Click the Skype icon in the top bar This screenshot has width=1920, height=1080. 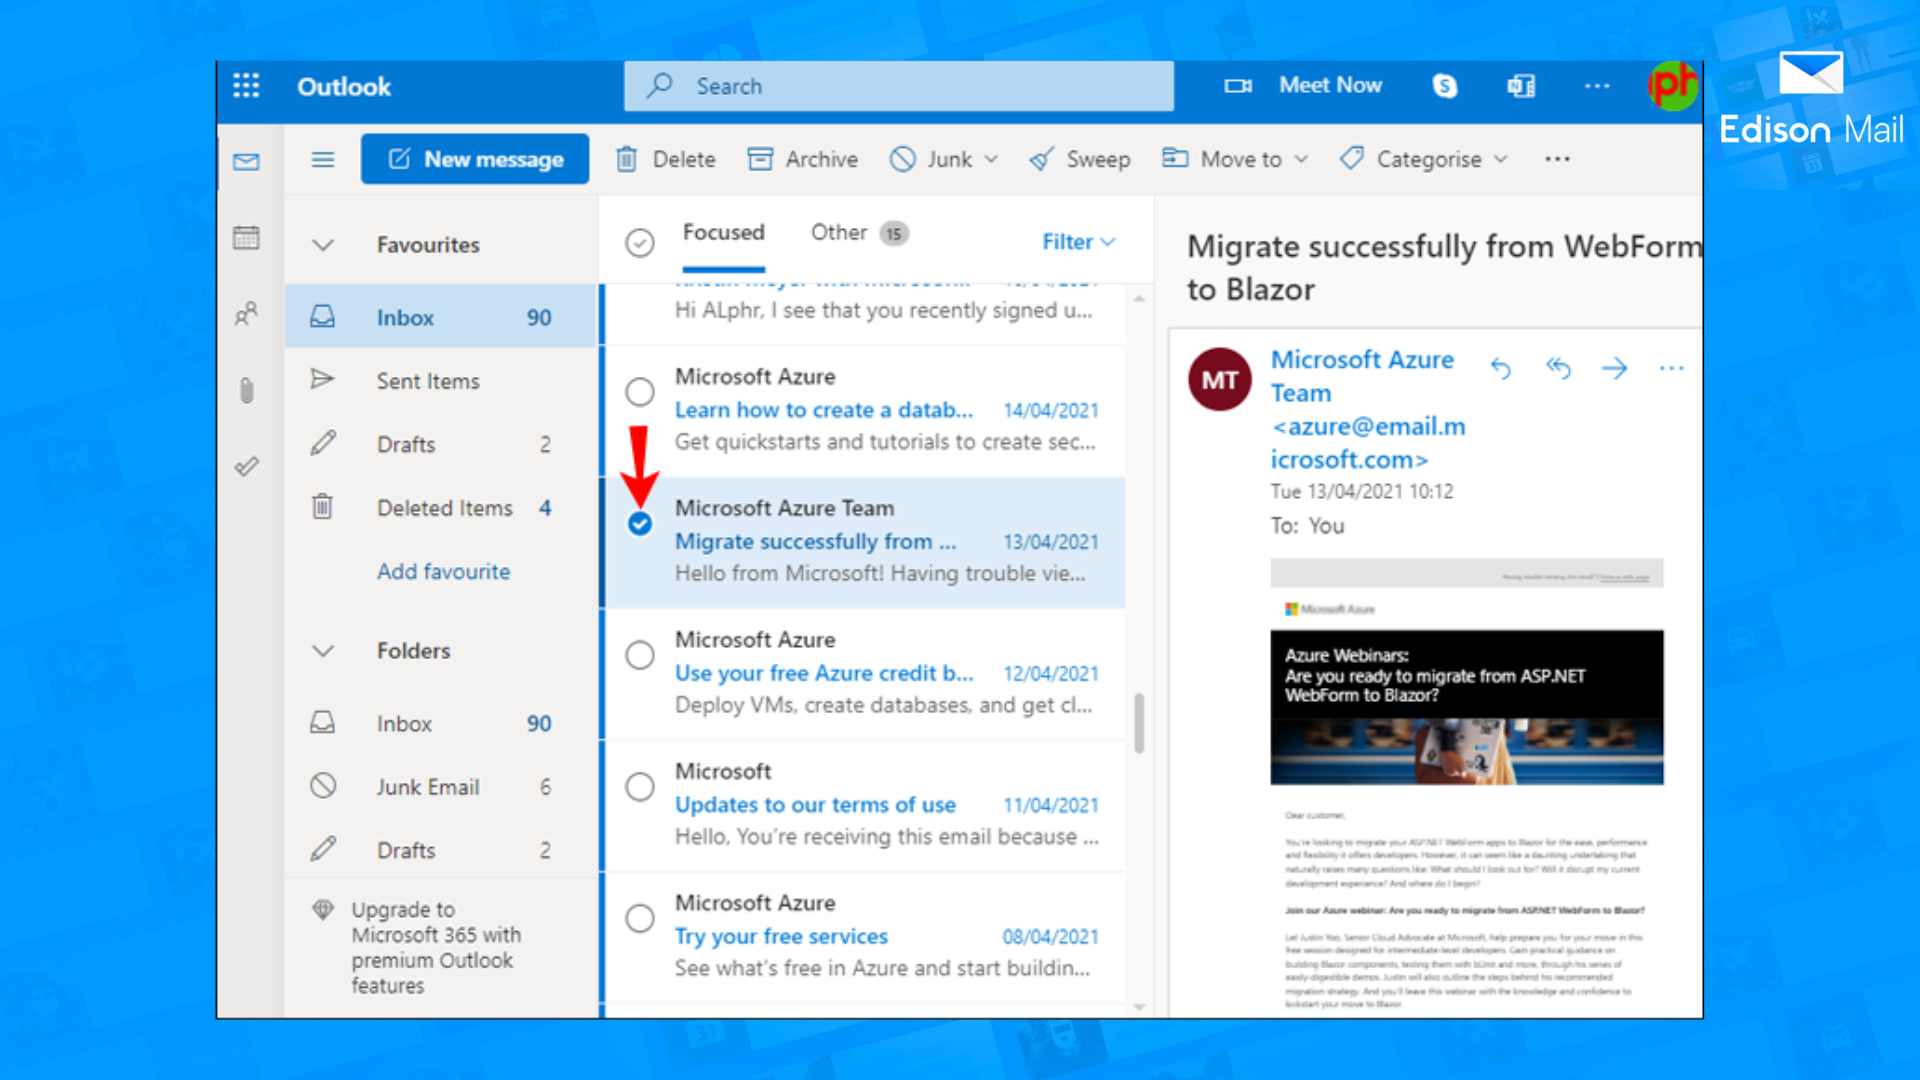(x=1444, y=86)
